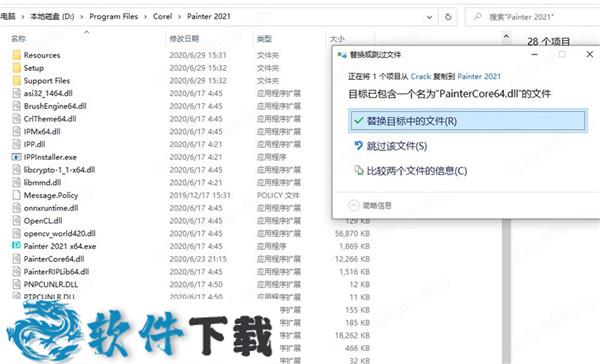
Task: Click the POLICY 文件 type cell
Action: pos(278,195)
